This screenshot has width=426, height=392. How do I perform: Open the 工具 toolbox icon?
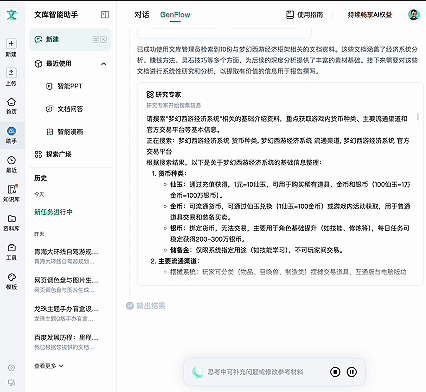[11, 247]
